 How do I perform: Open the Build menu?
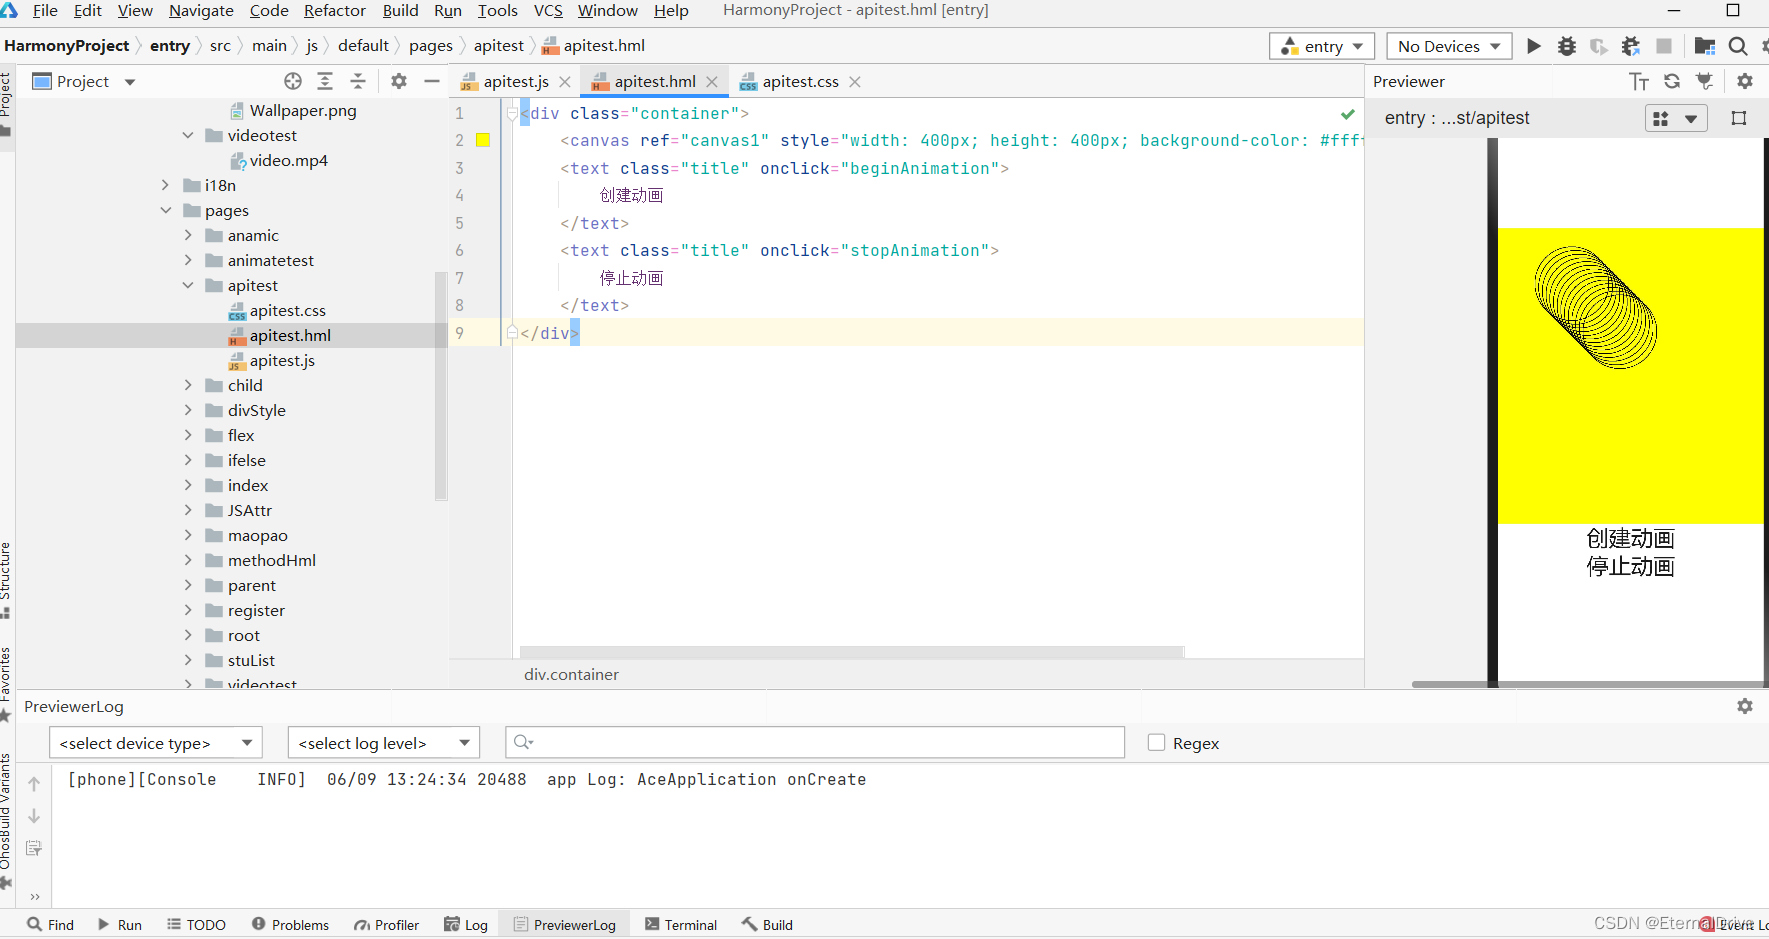[x=400, y=11]
